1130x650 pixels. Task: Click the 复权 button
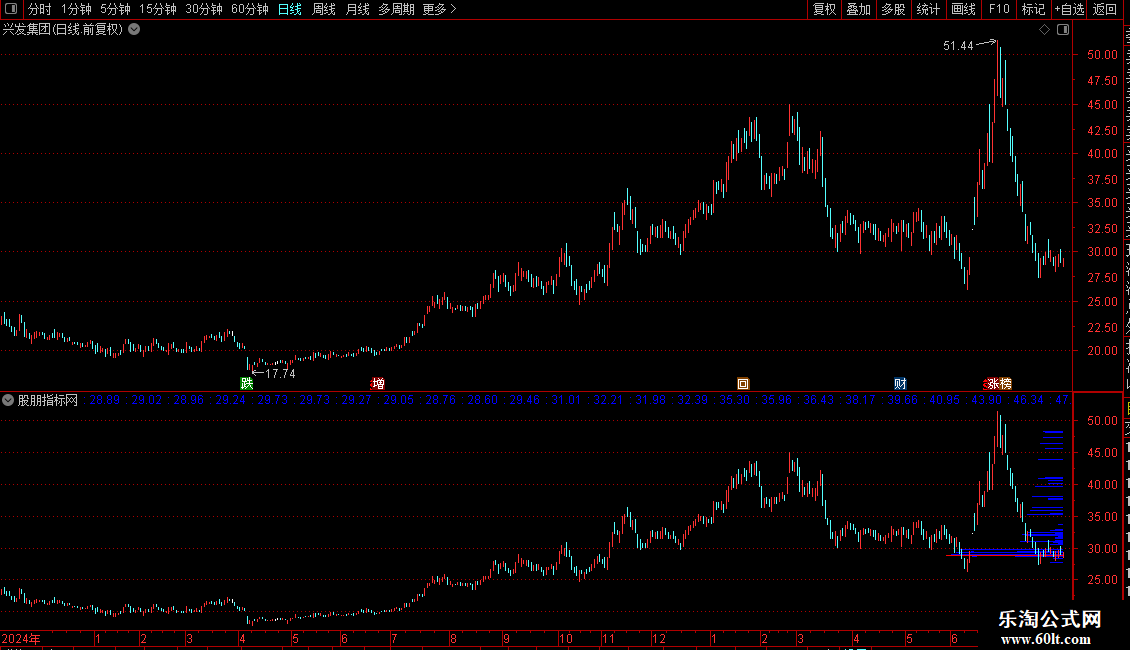(x=824, y=9)
